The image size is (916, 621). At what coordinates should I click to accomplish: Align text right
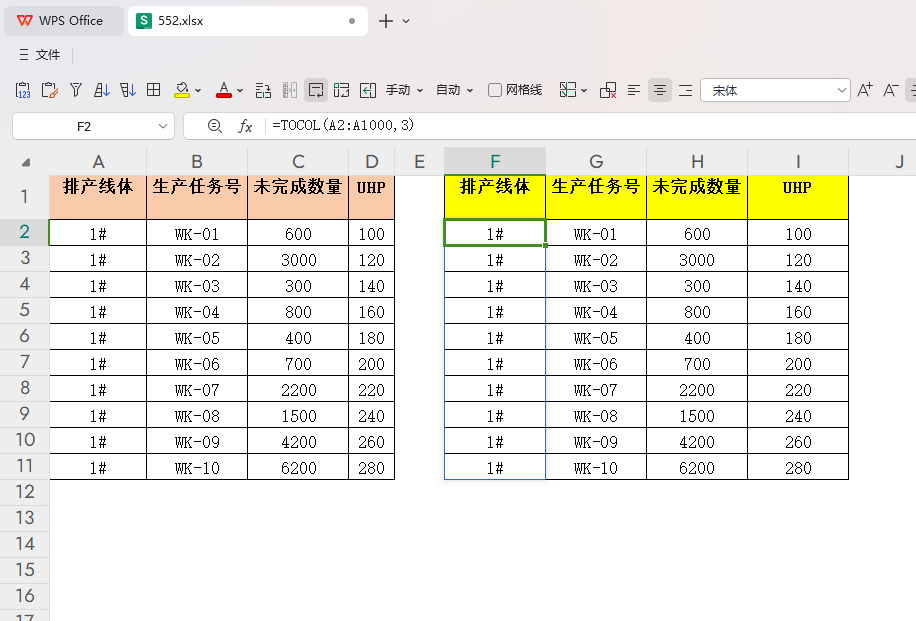[x=686, y=90]
